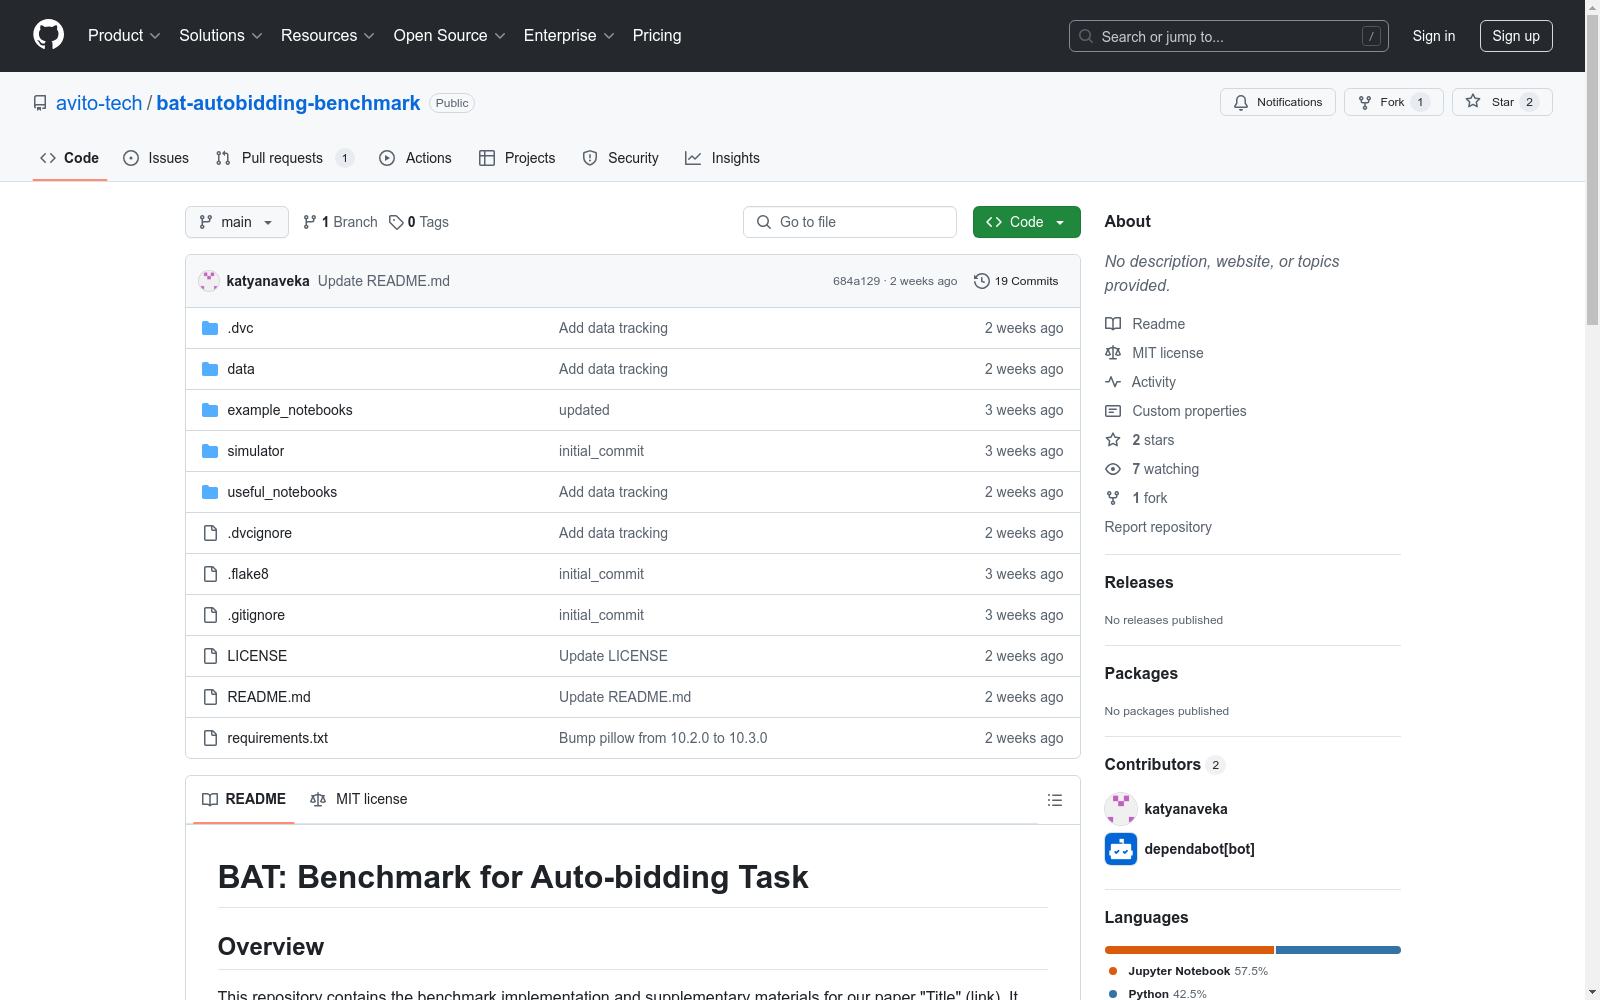Click the GitHub logo home icon
This screenshot has height=1000, width=1600.
click(x=48, y=35)
